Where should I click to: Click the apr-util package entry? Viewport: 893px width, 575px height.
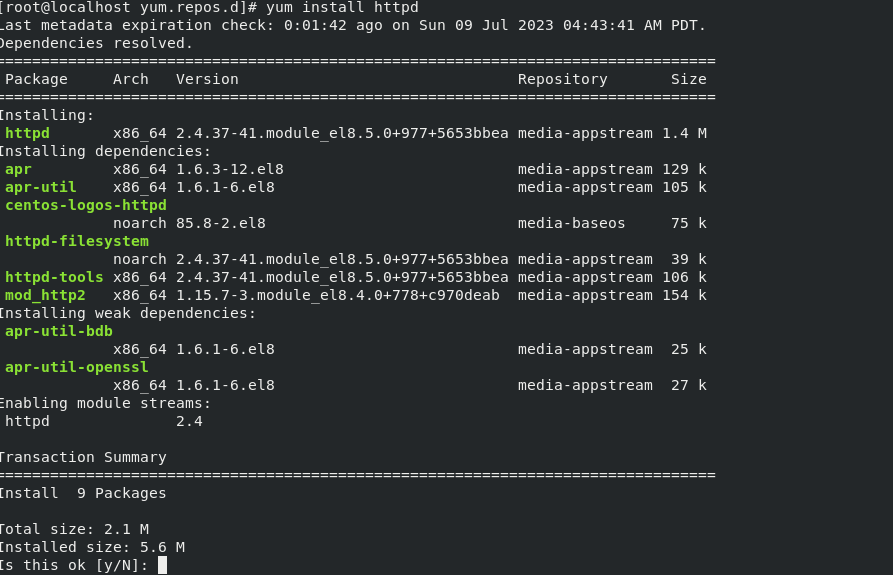pos(40,187)
